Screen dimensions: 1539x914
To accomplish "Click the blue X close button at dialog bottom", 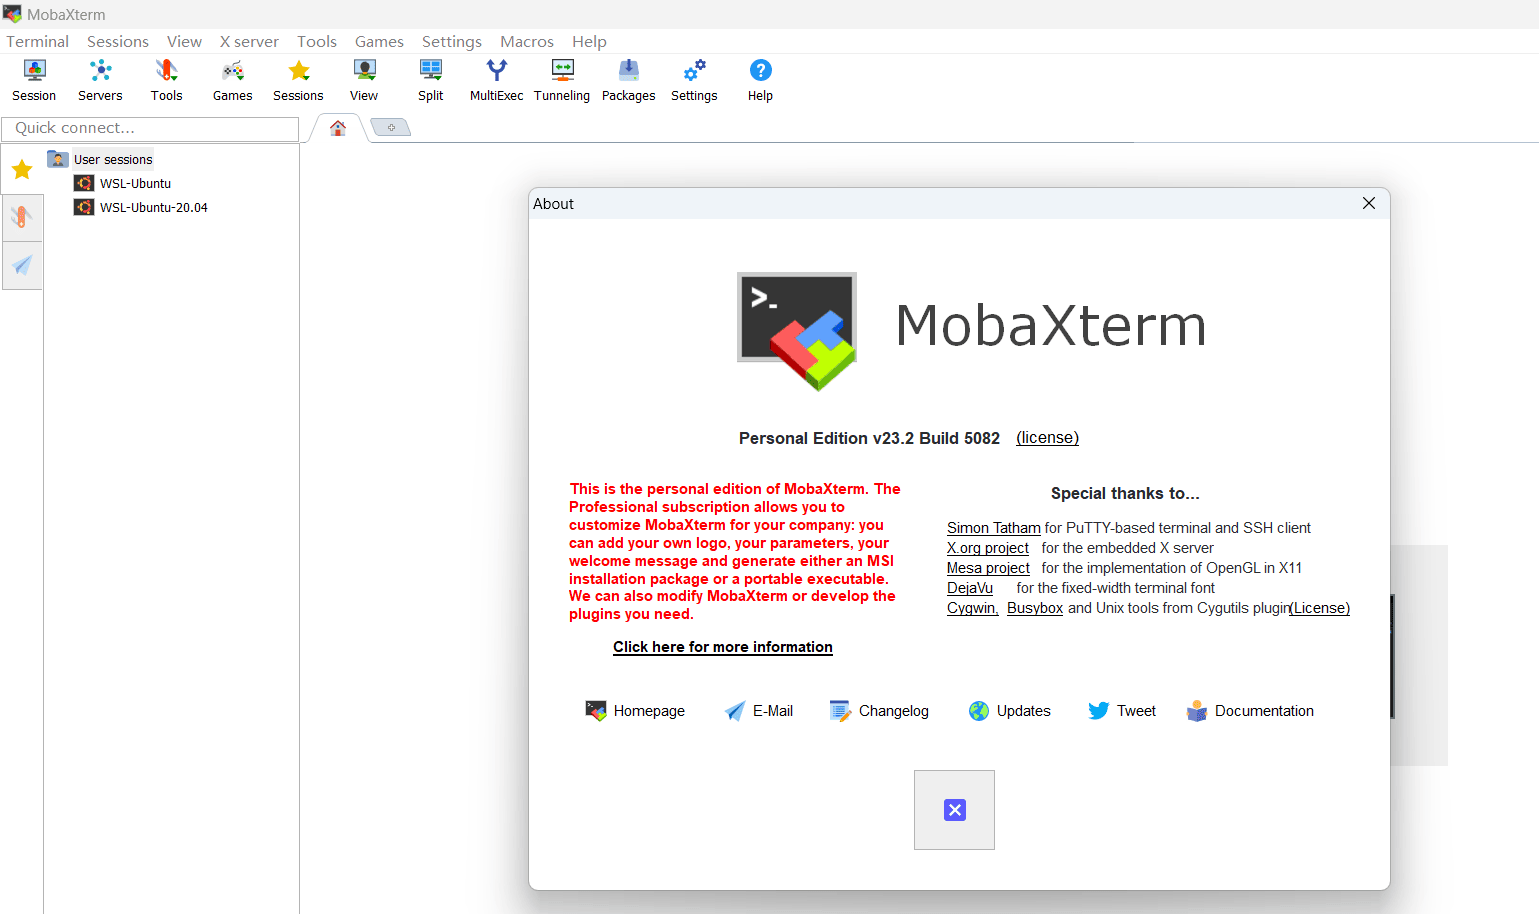I will click(954, 810).
